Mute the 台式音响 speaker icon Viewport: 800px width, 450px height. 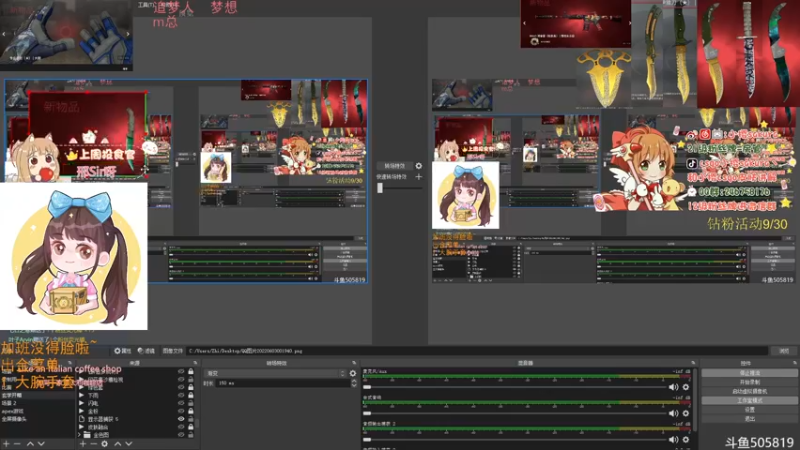click(x=673, y=413)
